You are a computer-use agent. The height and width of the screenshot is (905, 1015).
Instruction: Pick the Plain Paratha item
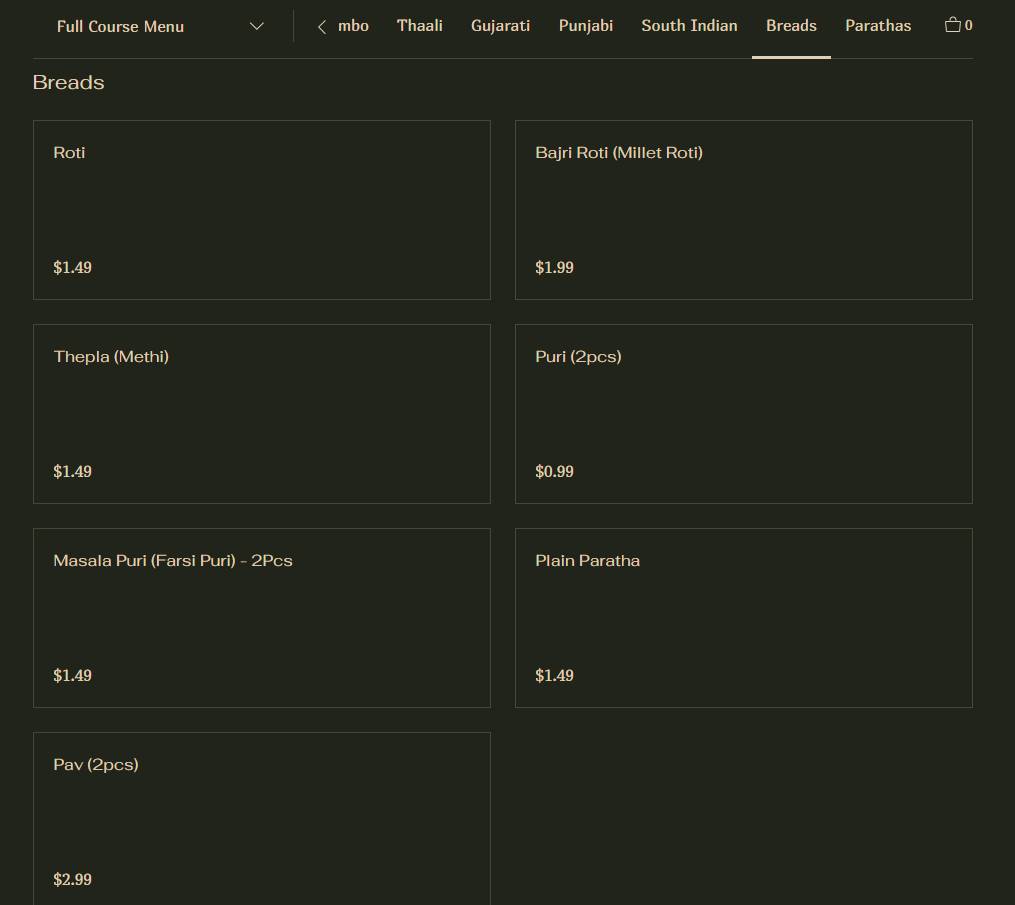pyautogui.click(x=744, y=618)
